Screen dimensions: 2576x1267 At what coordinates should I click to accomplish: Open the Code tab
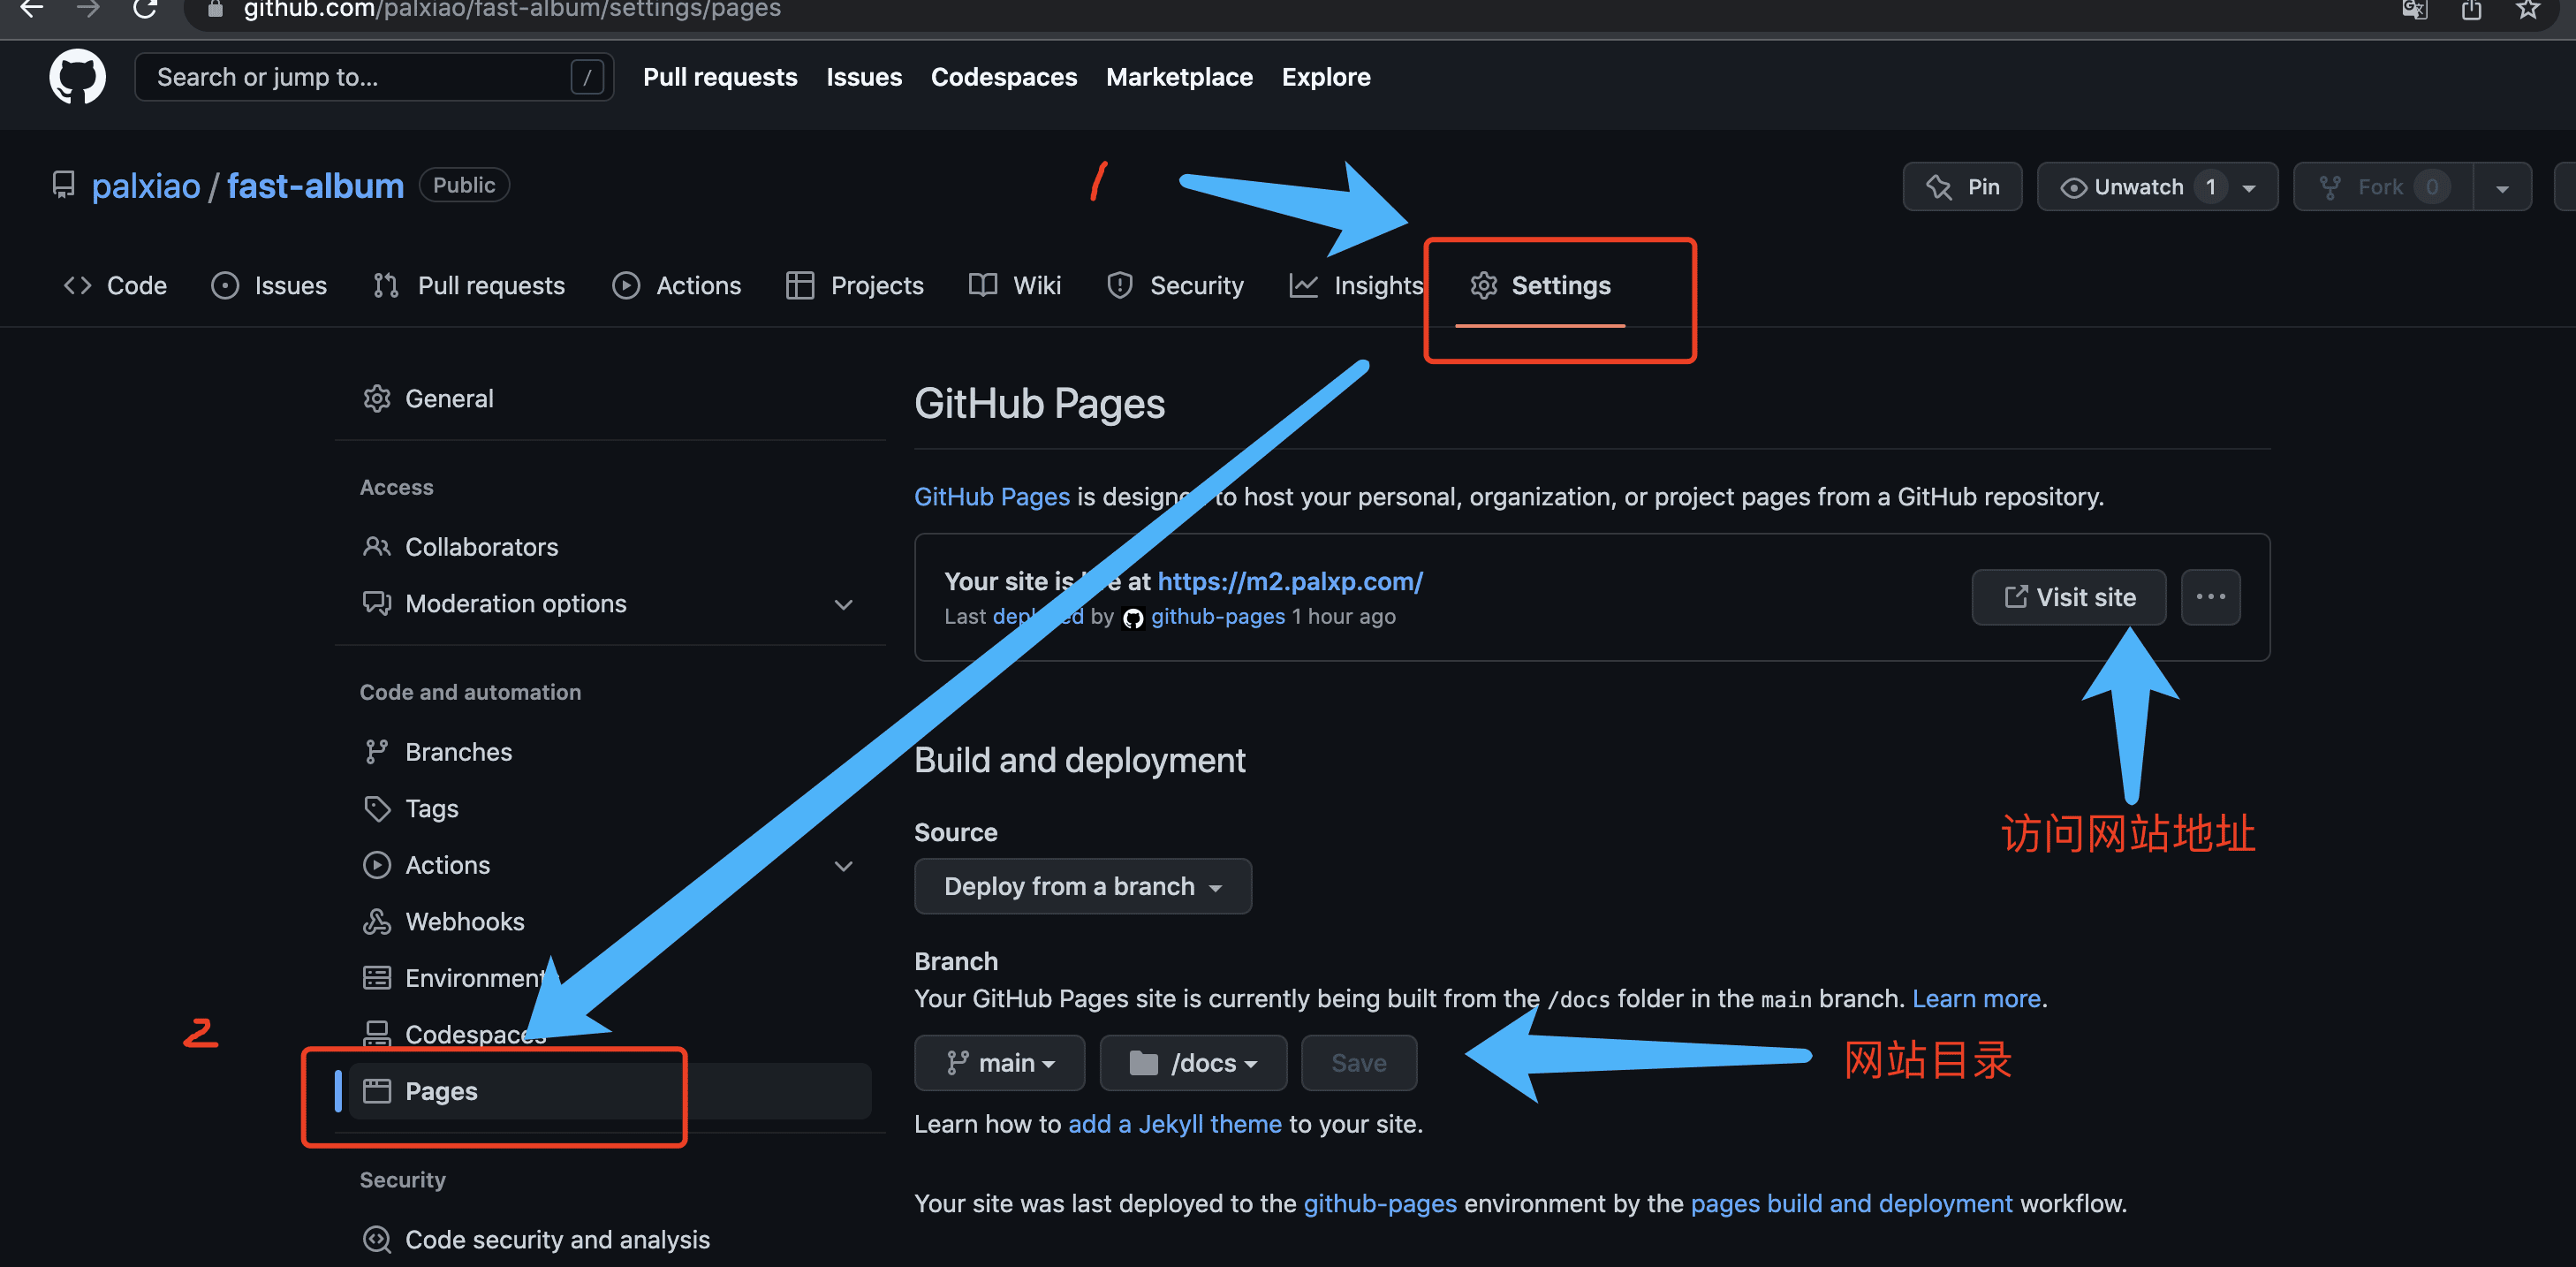[x=115, y=285]
